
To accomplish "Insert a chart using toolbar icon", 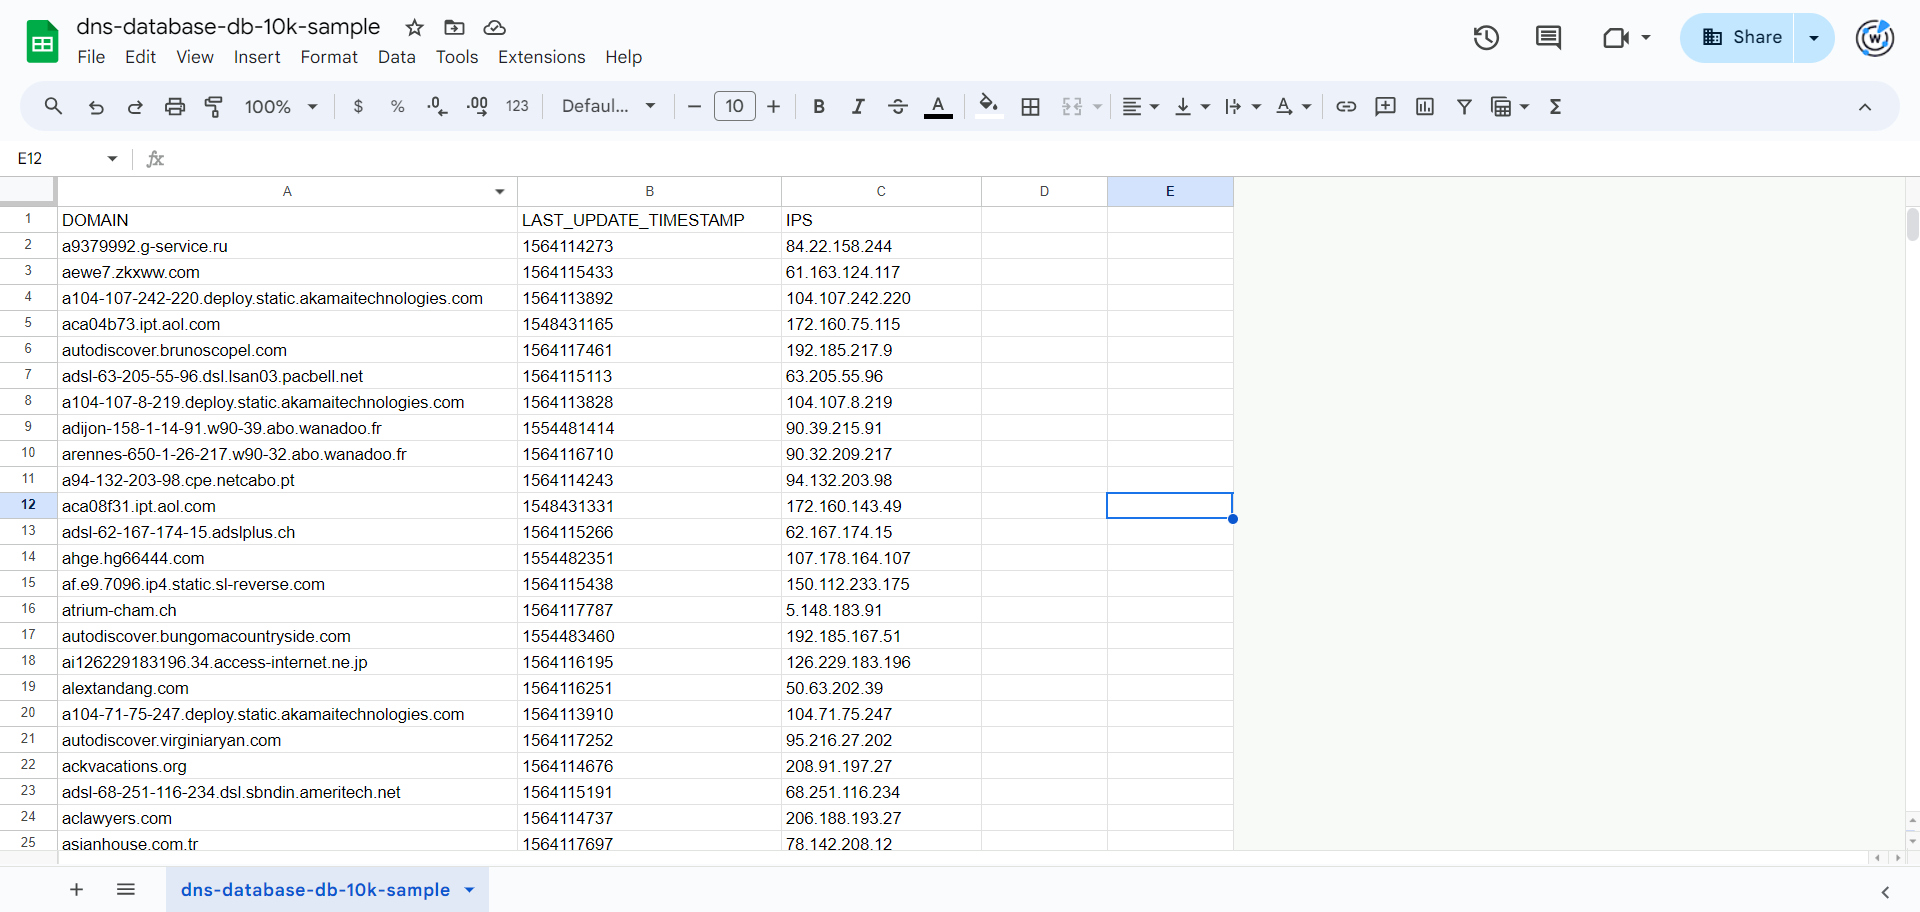I will (1425, 106).
